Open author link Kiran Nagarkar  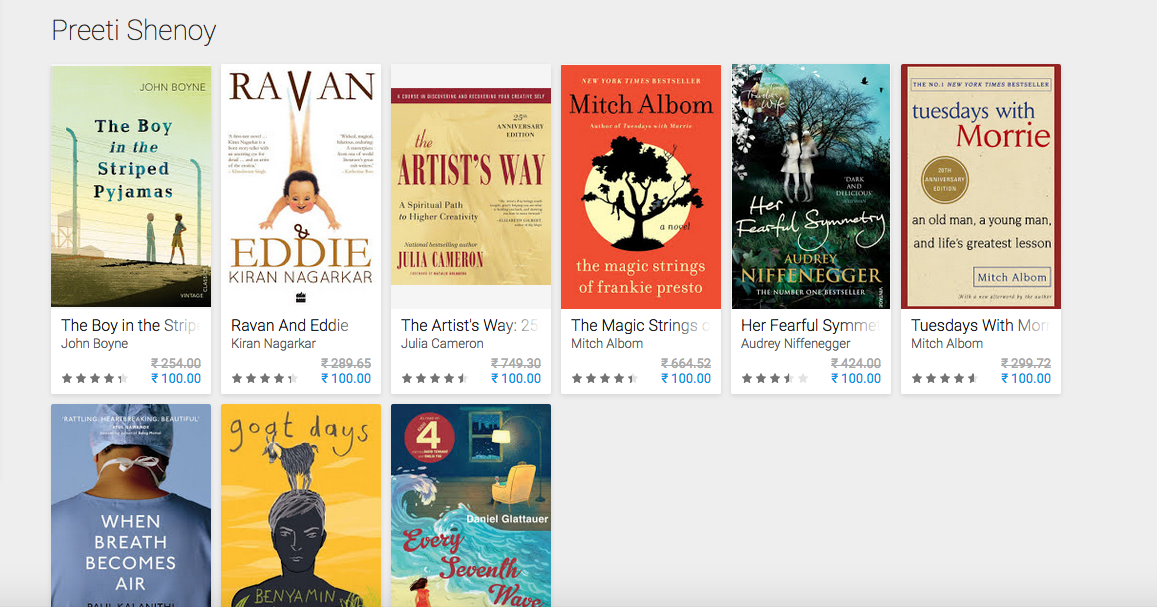[273, 344]
